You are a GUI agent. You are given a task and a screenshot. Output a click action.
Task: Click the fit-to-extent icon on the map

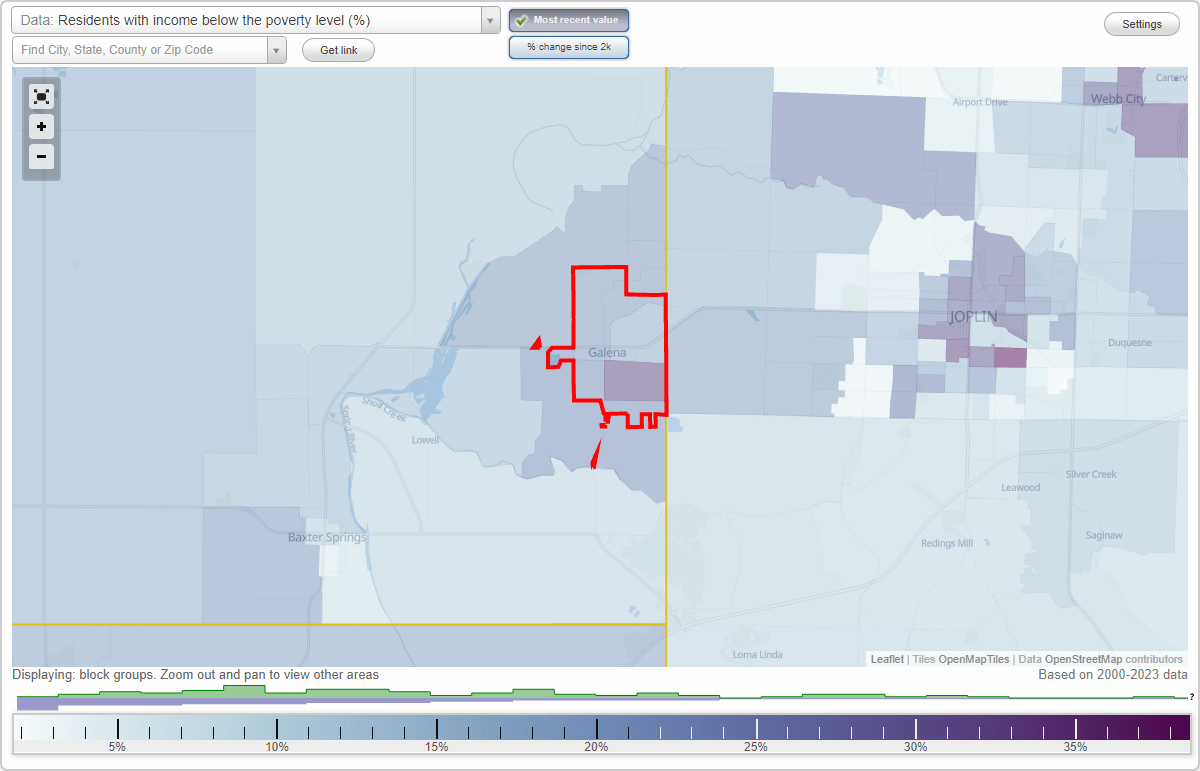(x=41, y=96)
